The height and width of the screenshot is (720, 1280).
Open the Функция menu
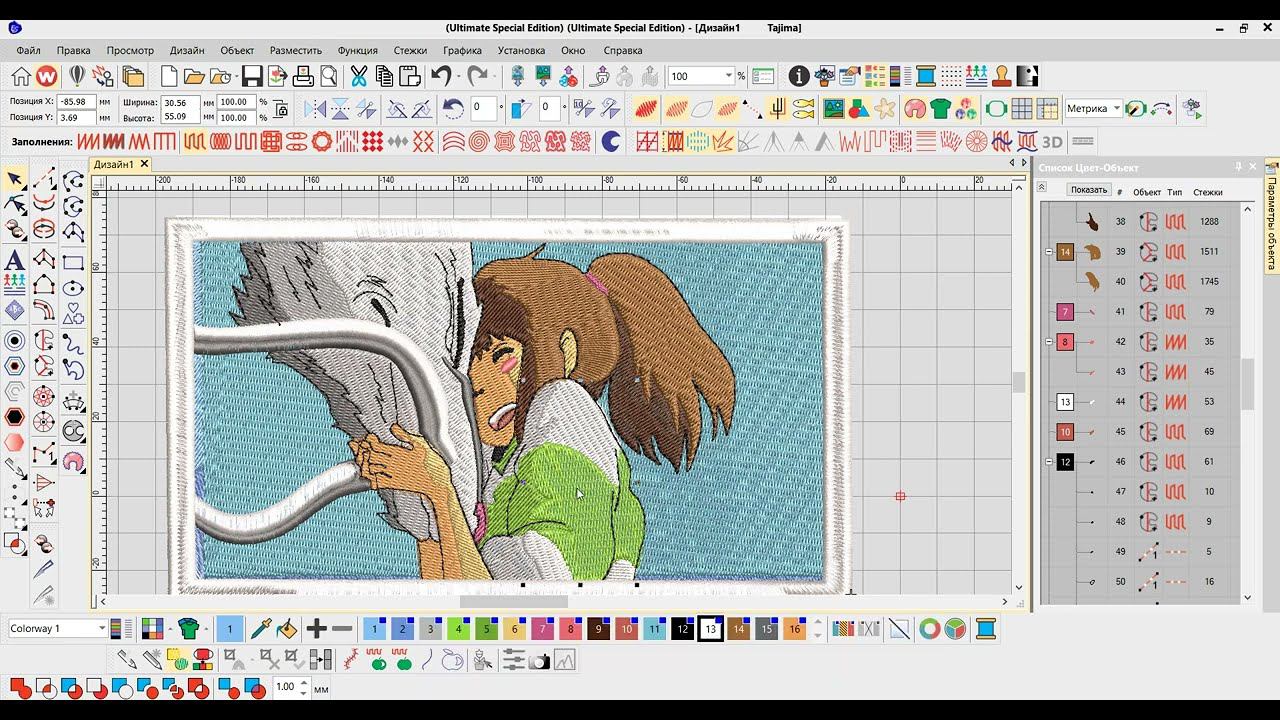pyautogui.click(x=357, y=50)
